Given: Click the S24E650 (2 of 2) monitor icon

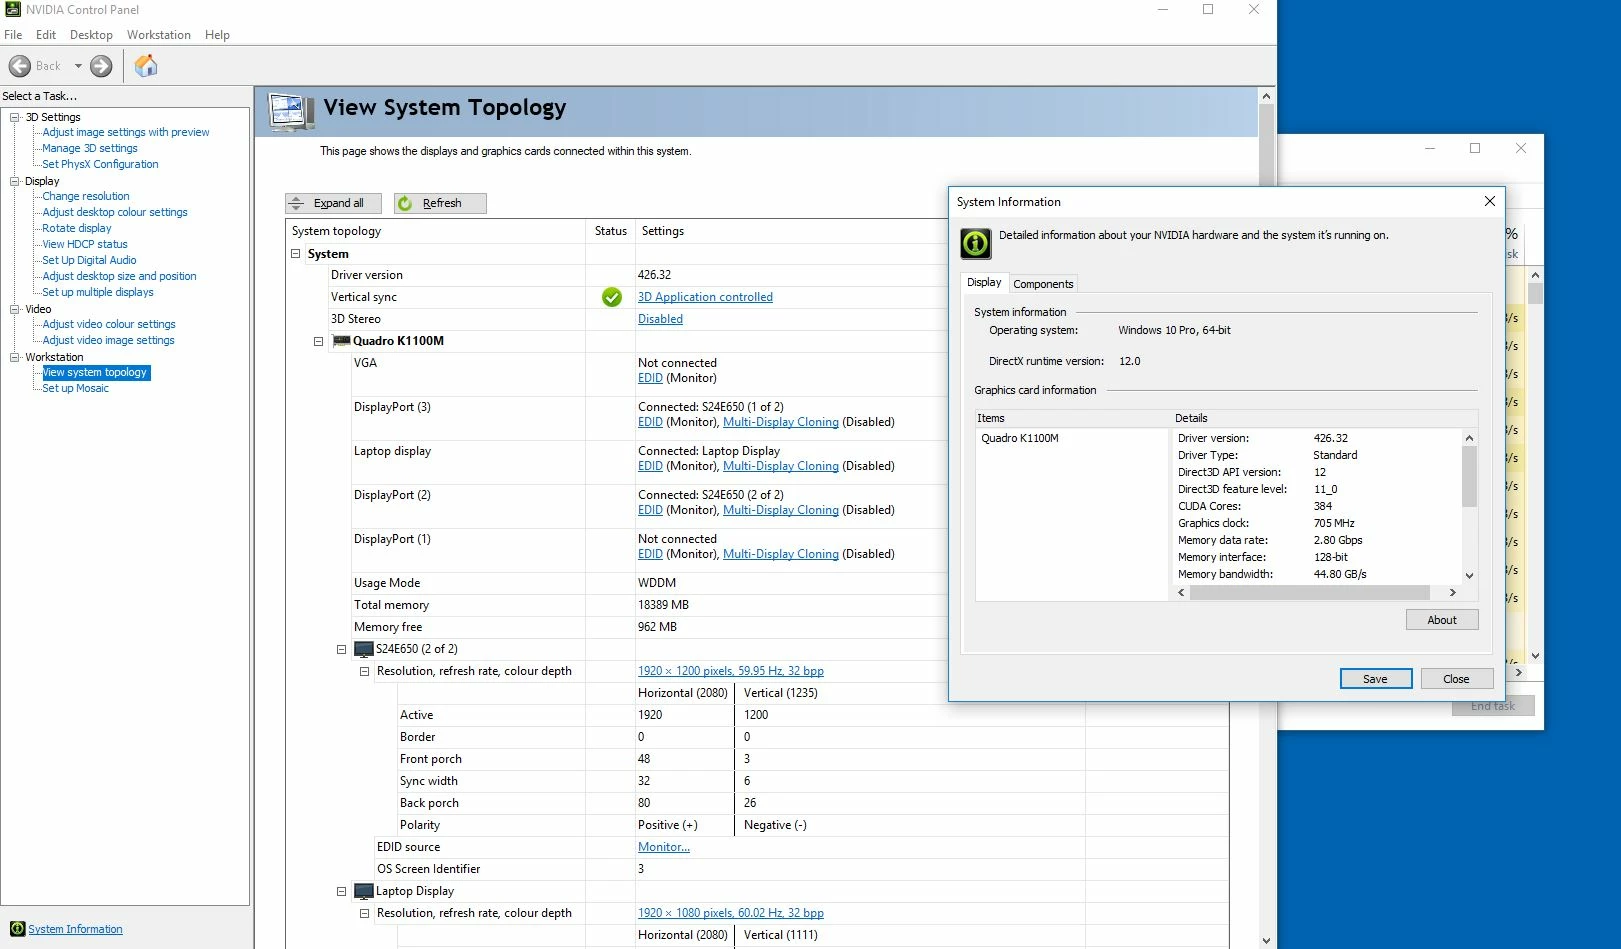Looking at the screenshot, I should [364, 649].
